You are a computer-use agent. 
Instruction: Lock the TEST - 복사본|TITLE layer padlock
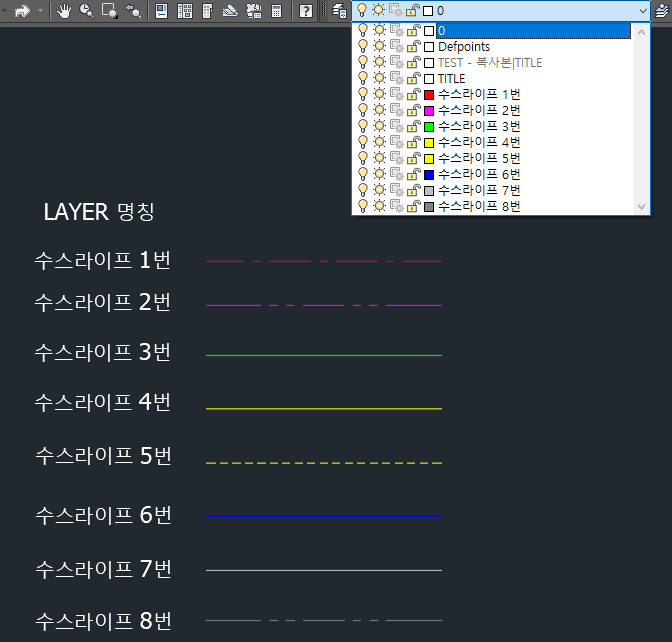coord(413,63)
